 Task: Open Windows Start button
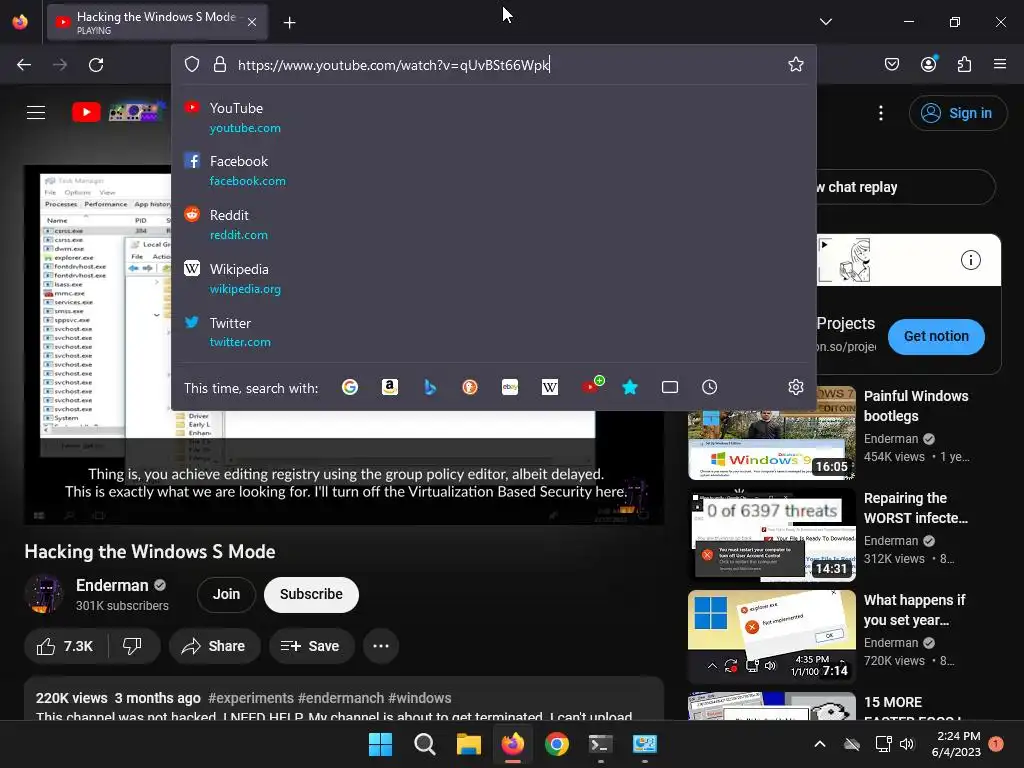click(380, 744)
